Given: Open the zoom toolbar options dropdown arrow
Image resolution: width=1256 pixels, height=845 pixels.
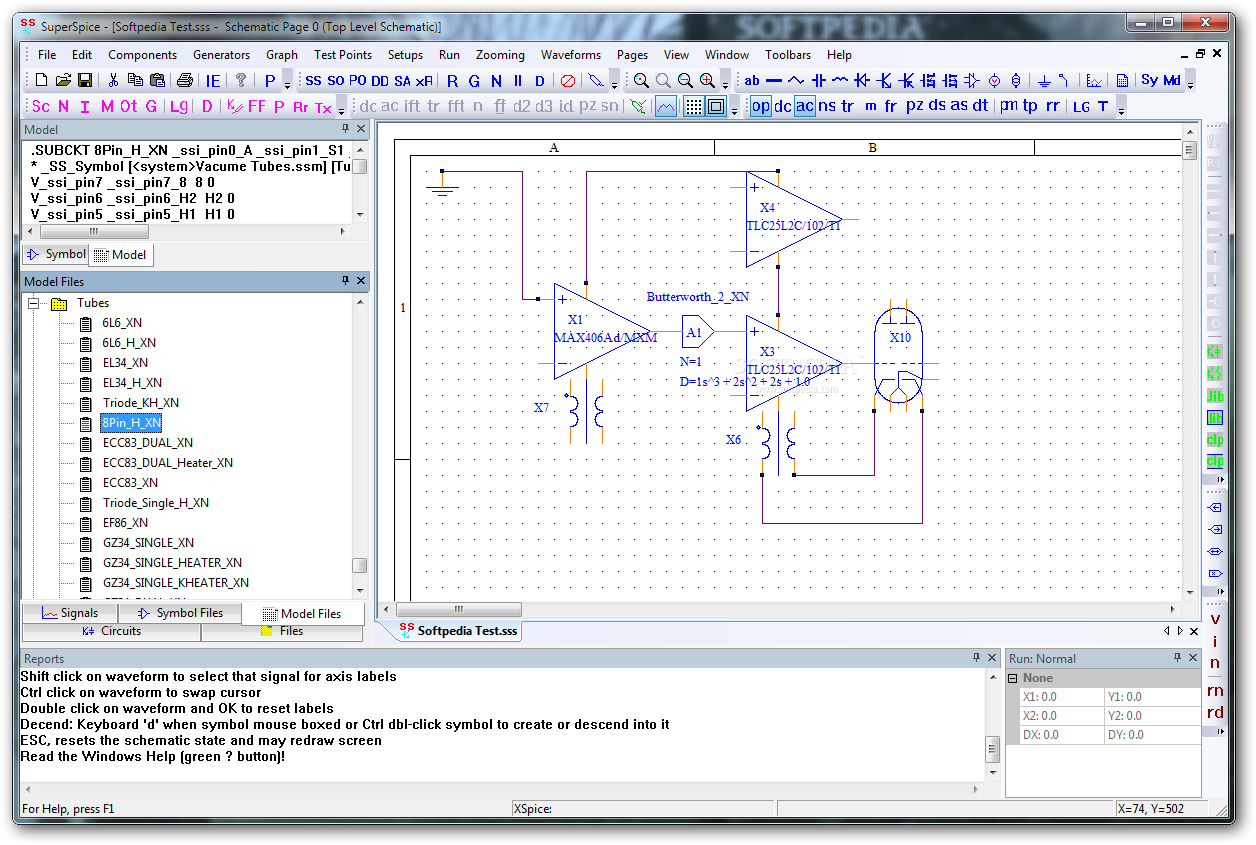Looking at the screenshot, I should point(726,82).
